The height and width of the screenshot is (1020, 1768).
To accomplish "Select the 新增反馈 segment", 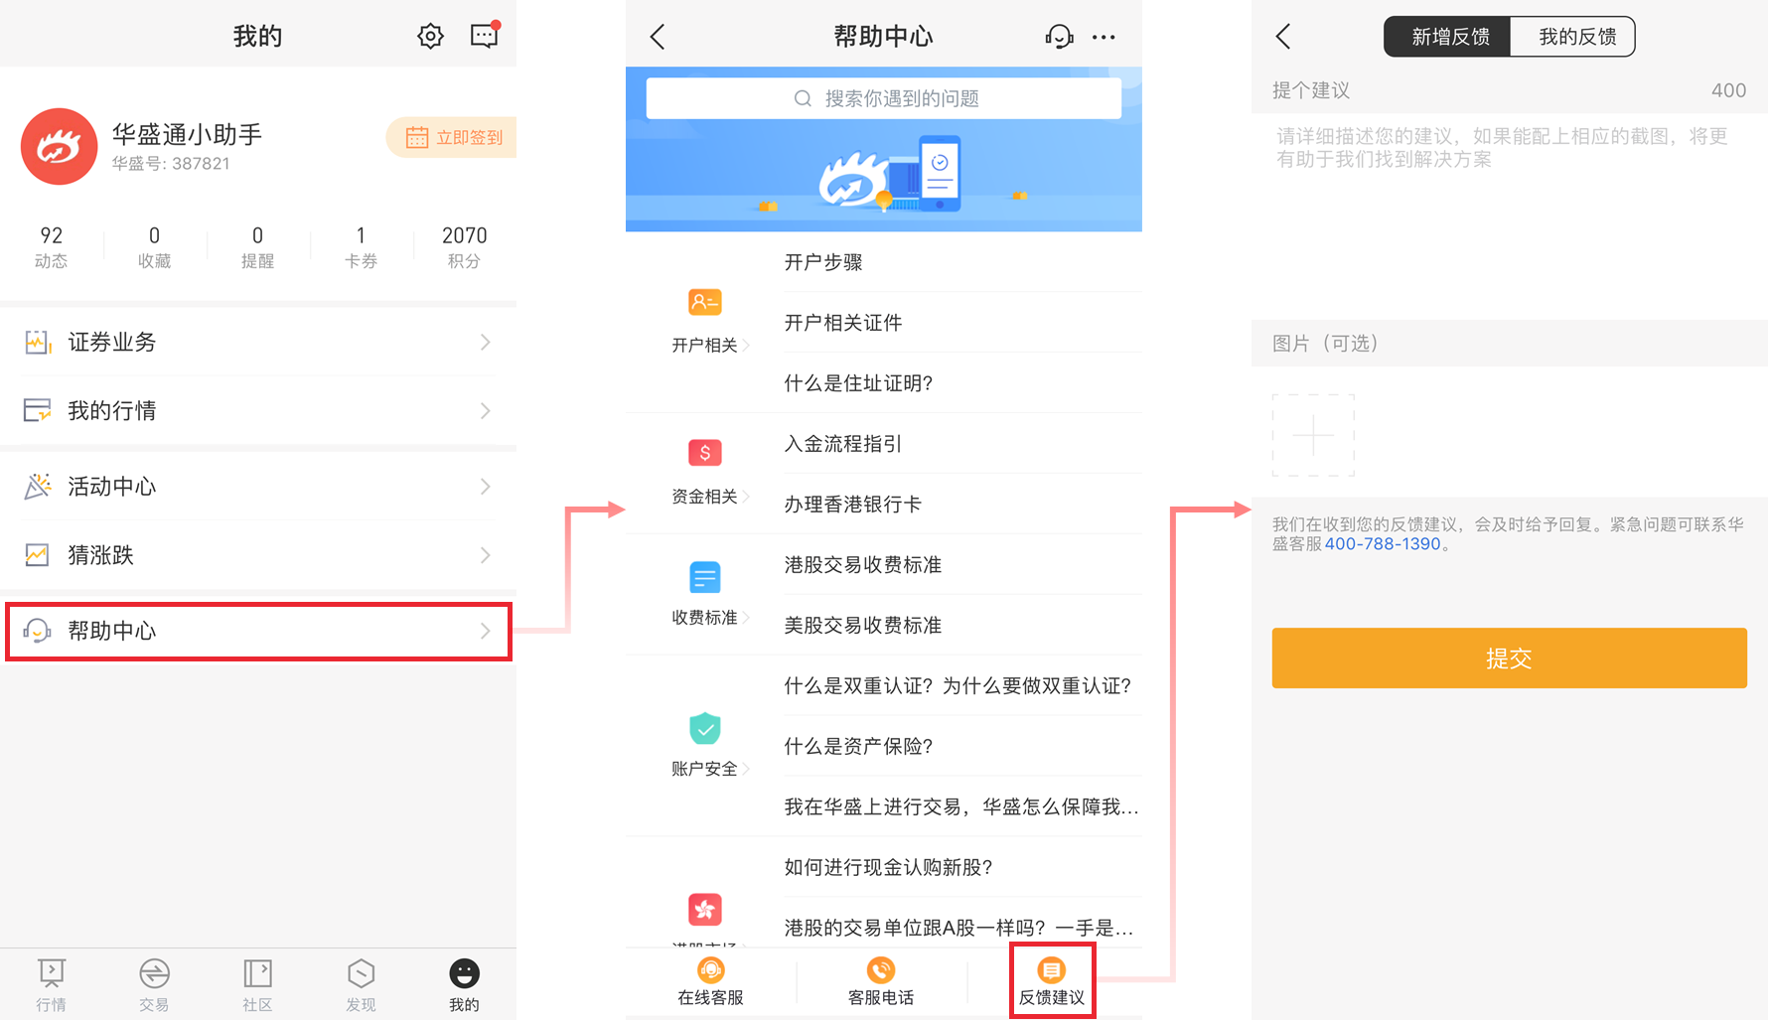I will [x=1448, y=37].
